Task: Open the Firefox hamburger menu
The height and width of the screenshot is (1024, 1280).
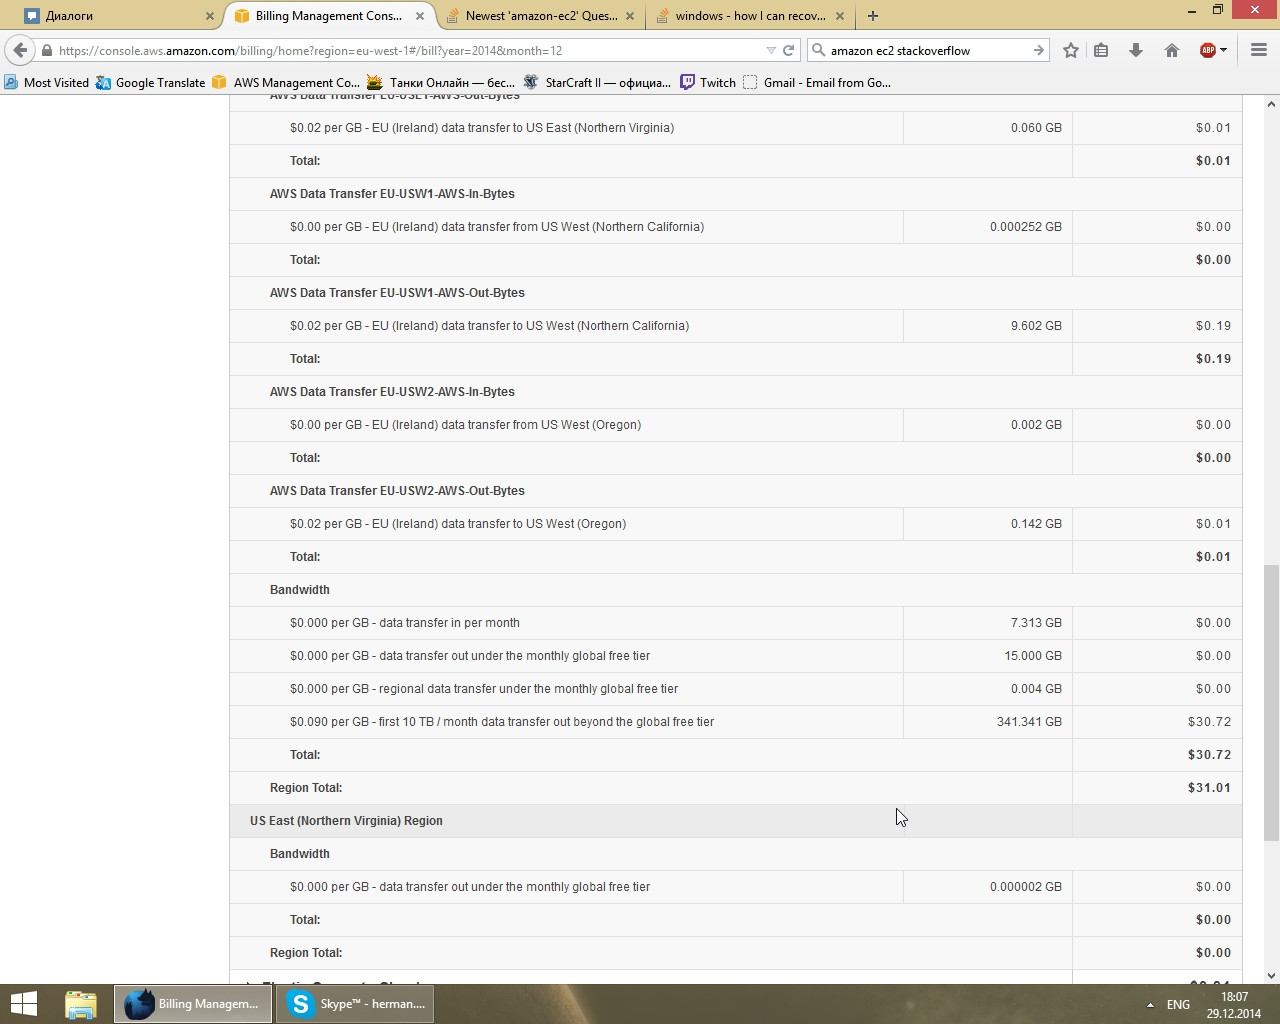Action: tap(1259, 50)
